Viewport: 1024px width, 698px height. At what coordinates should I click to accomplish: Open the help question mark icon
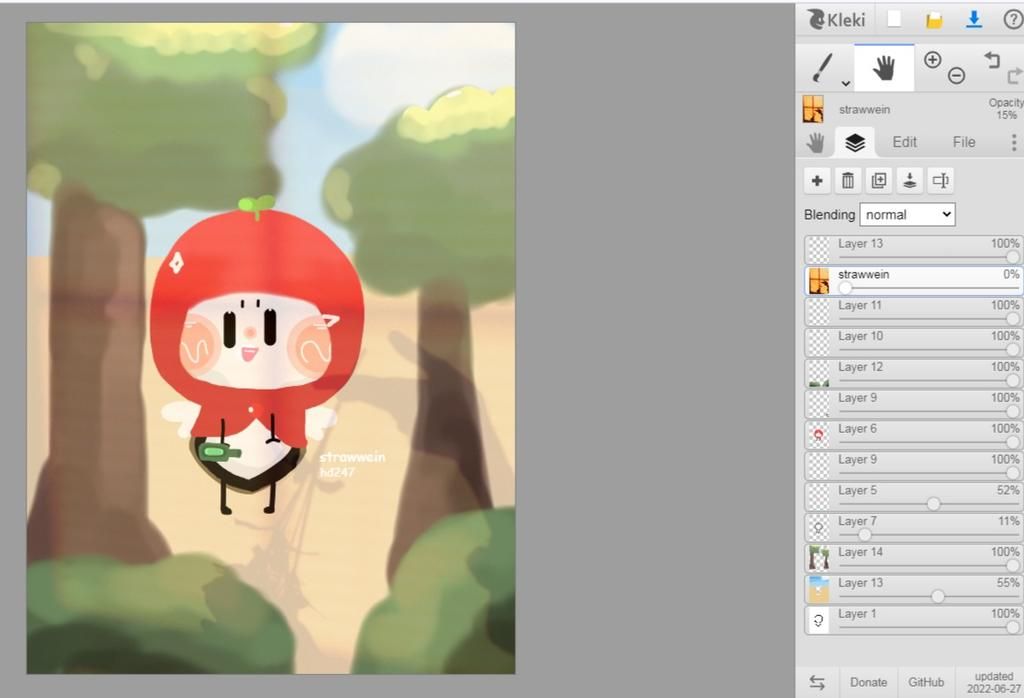pos(1013,20)
